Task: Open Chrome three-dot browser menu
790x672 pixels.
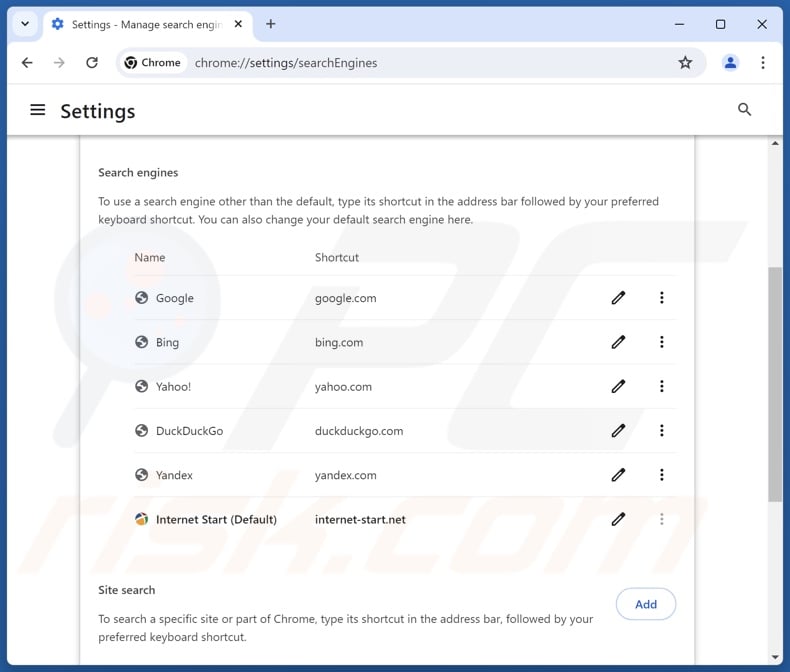Action: tap(763, 63)
